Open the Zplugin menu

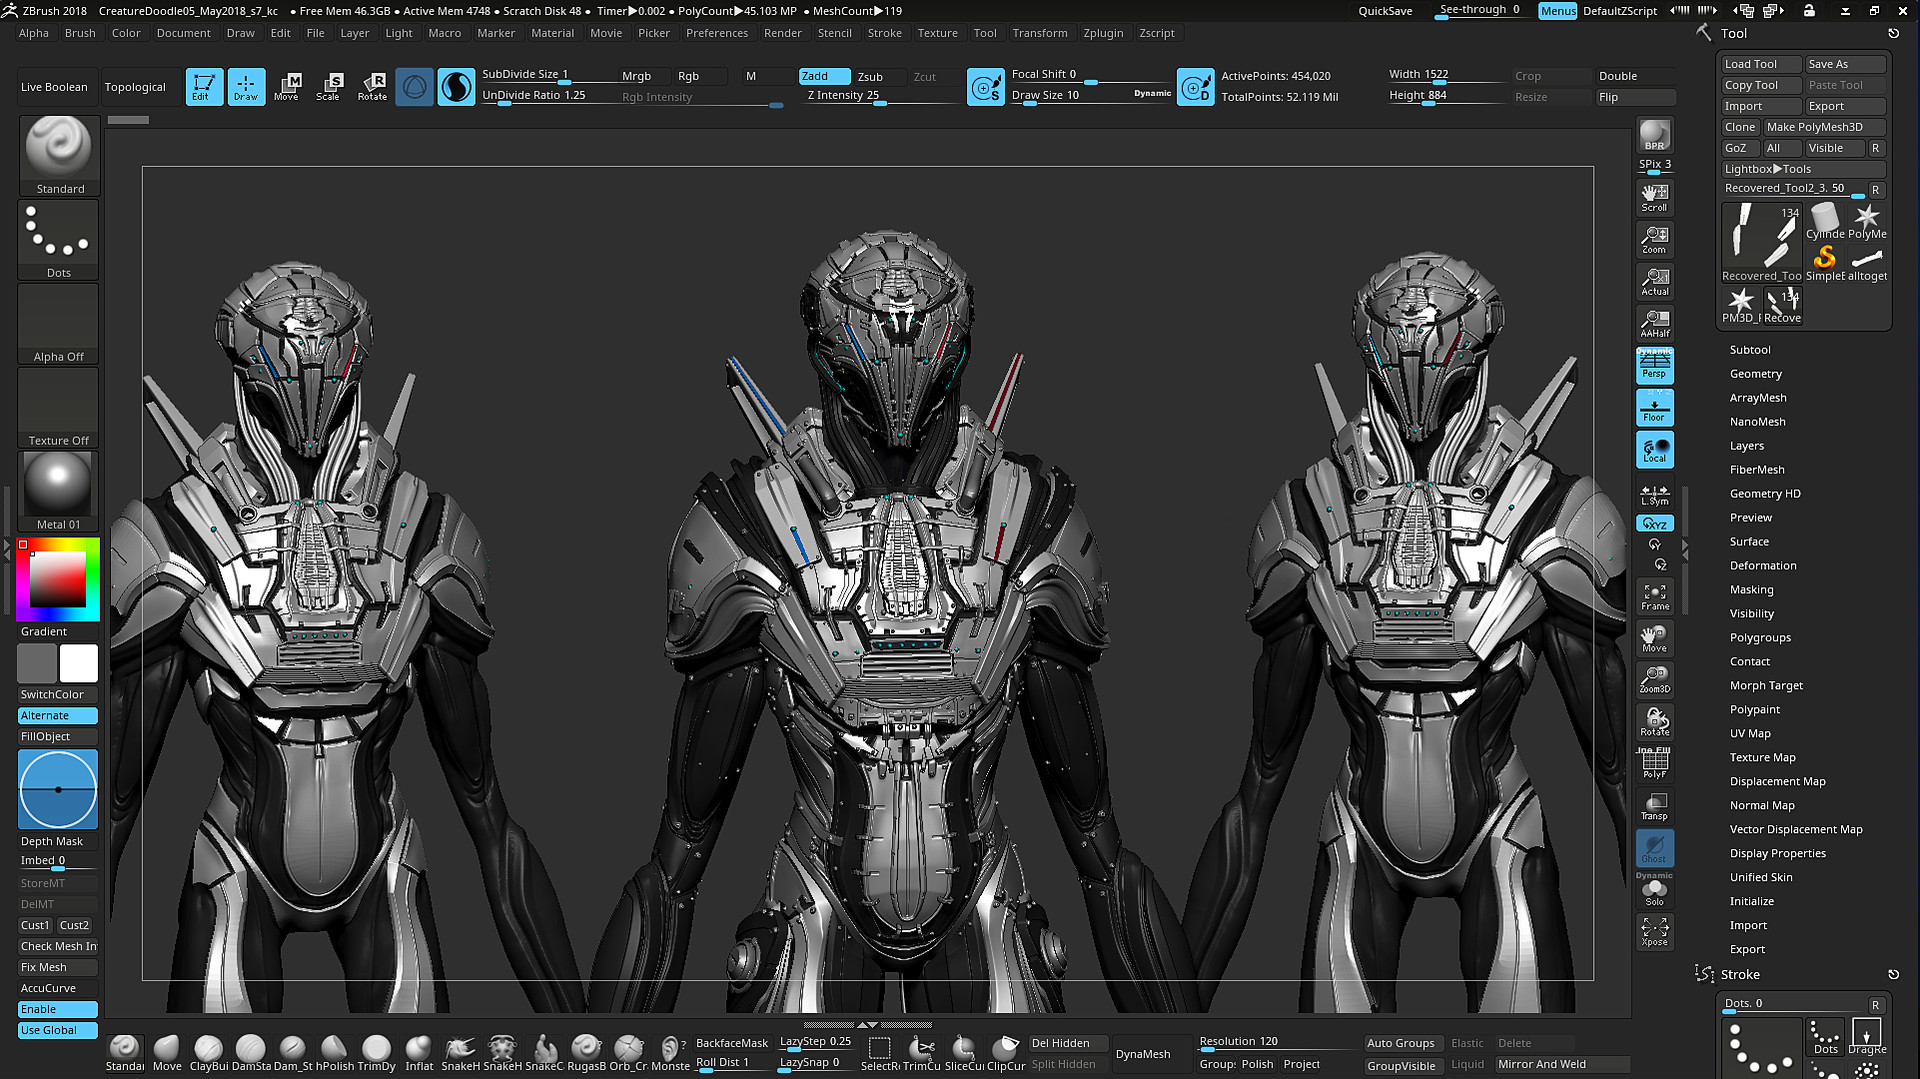(1103, 33)
